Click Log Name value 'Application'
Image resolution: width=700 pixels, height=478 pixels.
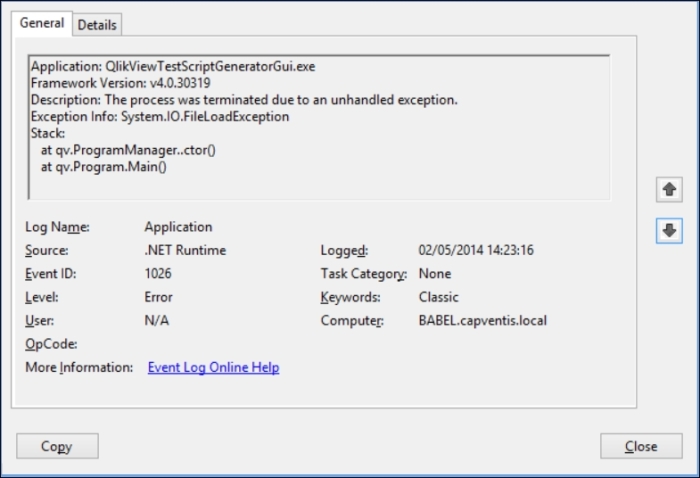pyautogui.click(x=178, y=227)
